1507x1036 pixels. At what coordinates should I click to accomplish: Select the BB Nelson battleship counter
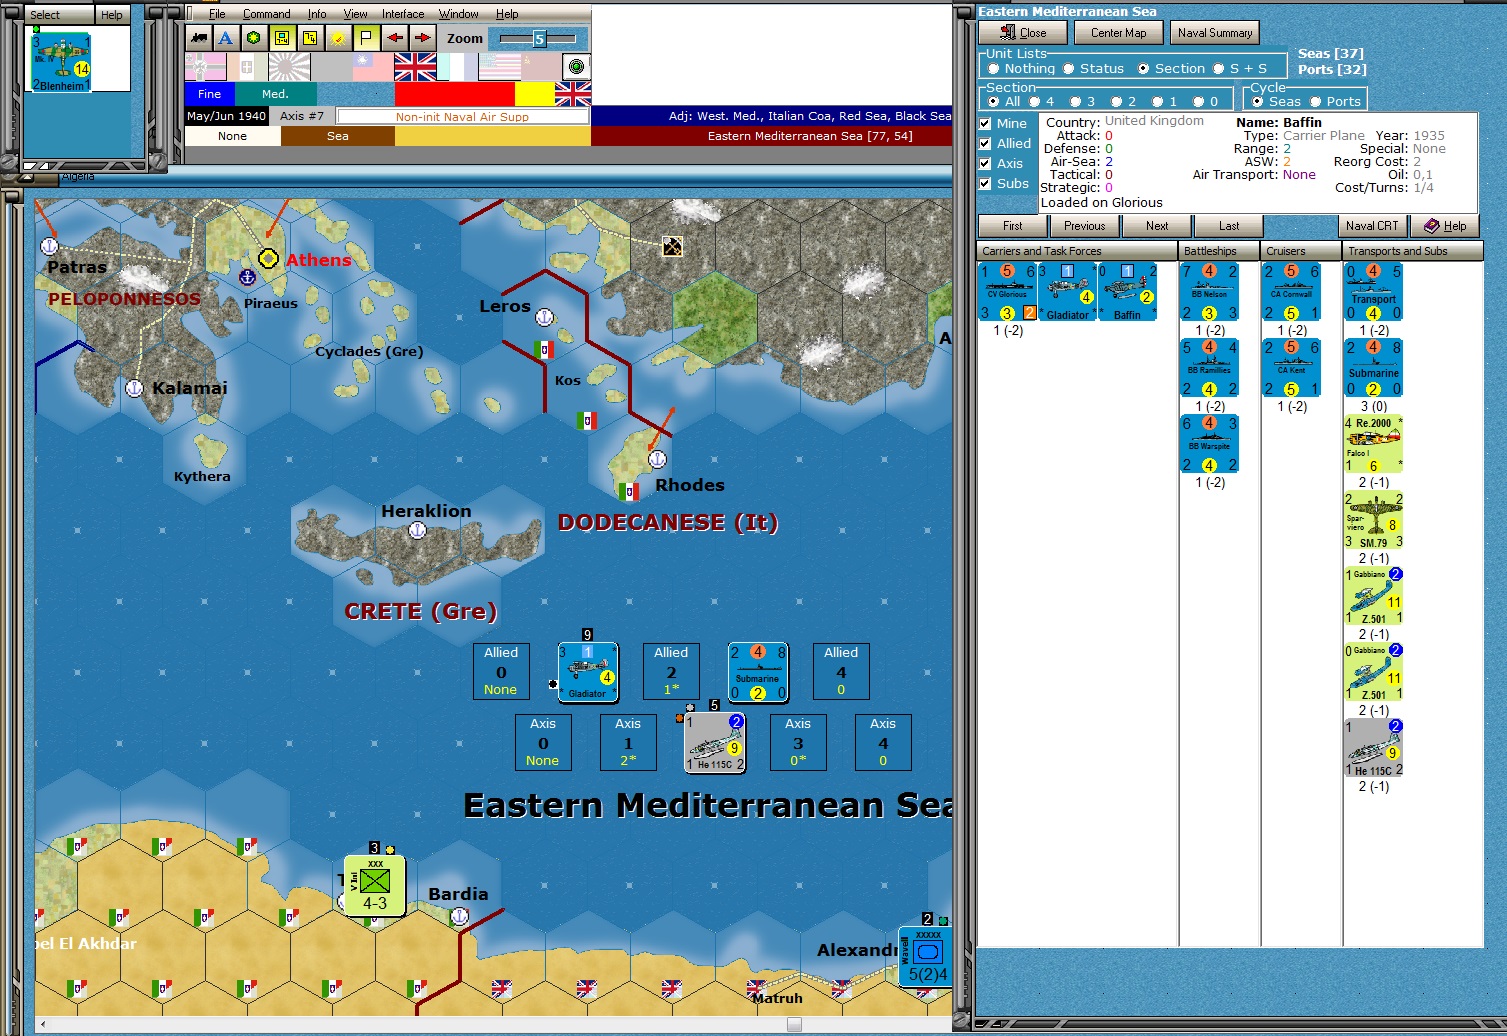pyautogui.click(x=1209, y=292)
